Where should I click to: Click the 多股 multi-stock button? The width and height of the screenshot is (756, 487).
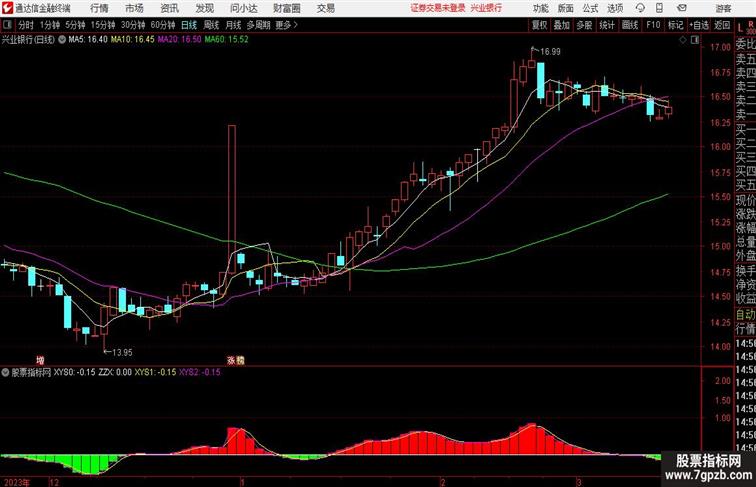tap(584, 25)
